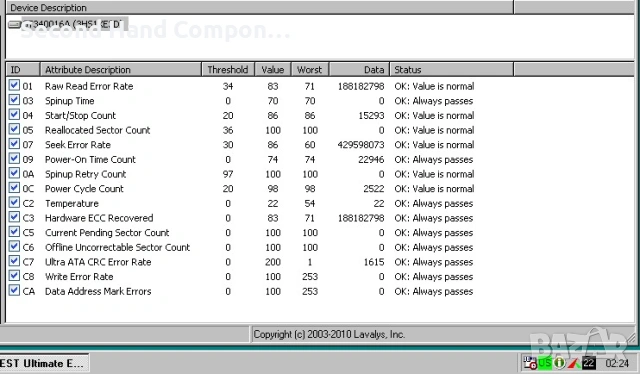Select the Offline Uncorrectable Sector Count text
640x374 pixels.
pos(118,248)
